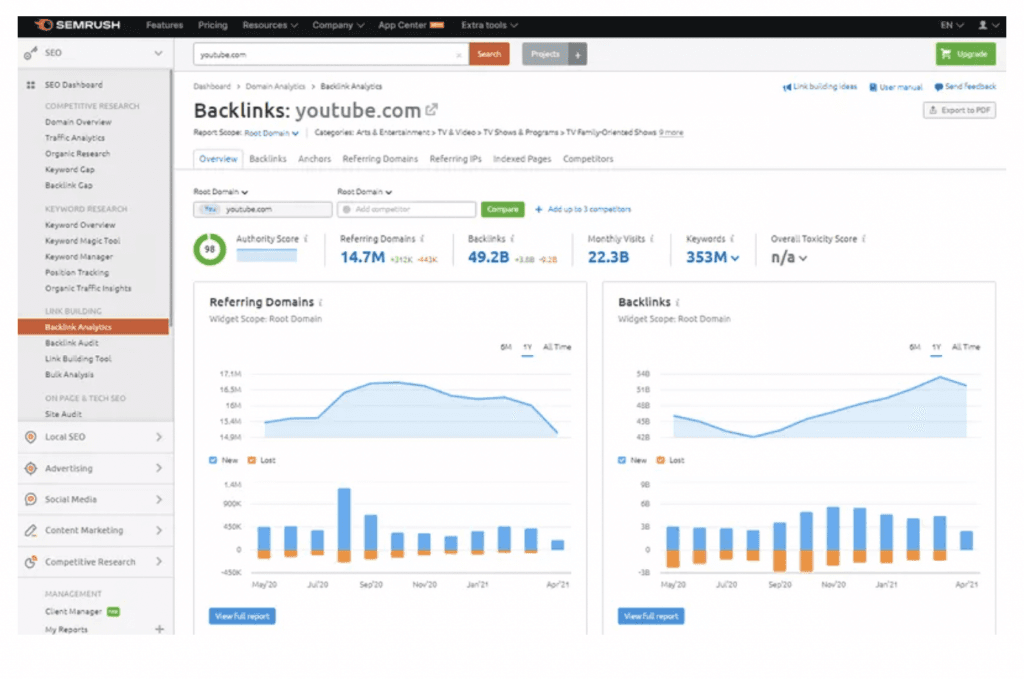
Task: Switch to the Anchors tab
Action: pos(314,159)
